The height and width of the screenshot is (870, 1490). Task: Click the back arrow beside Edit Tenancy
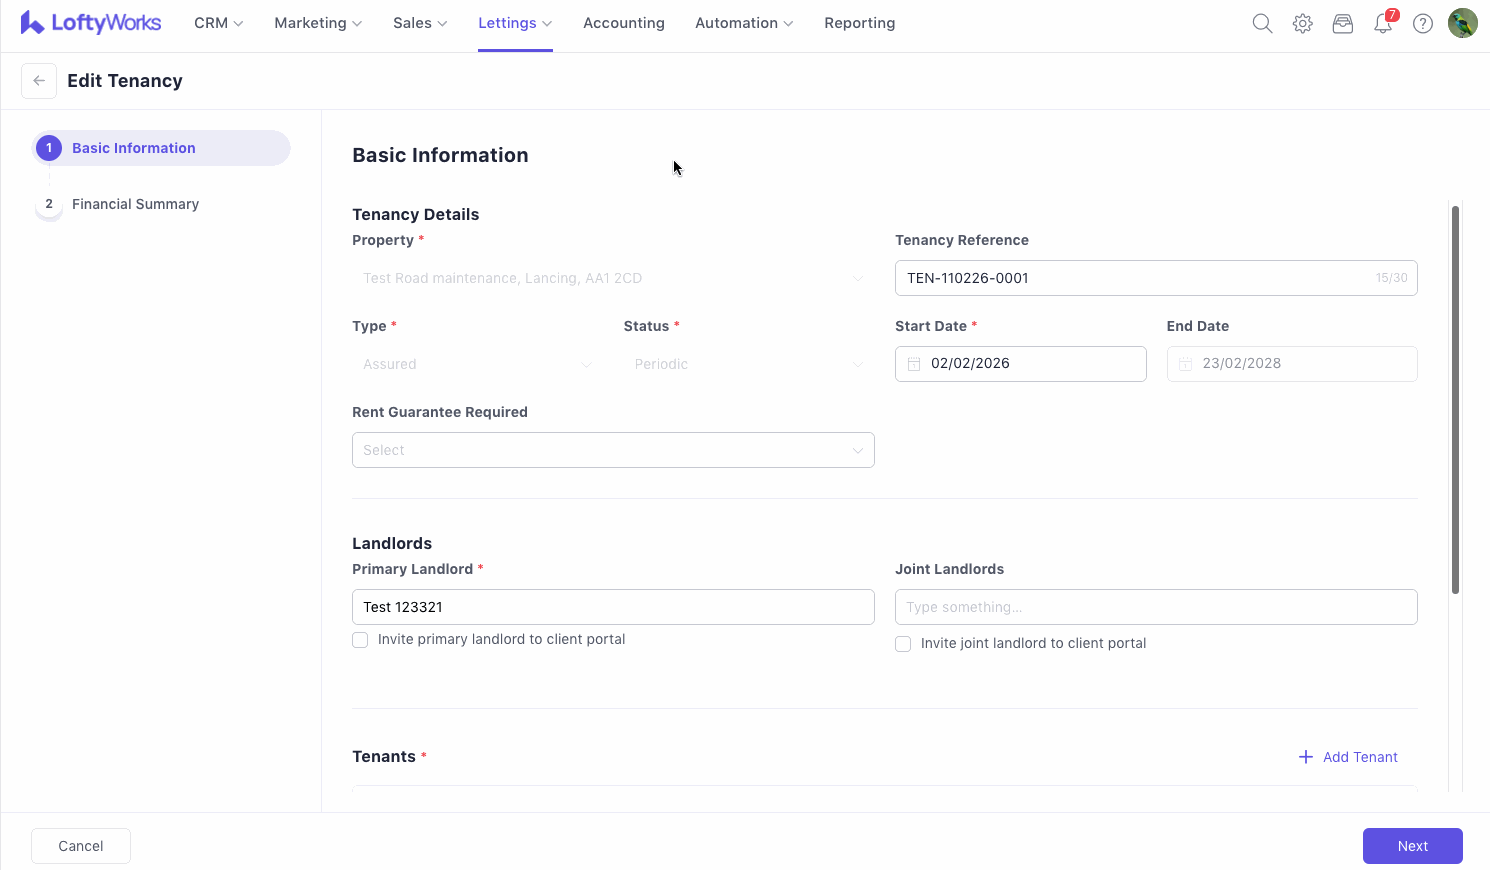(39, 81)
